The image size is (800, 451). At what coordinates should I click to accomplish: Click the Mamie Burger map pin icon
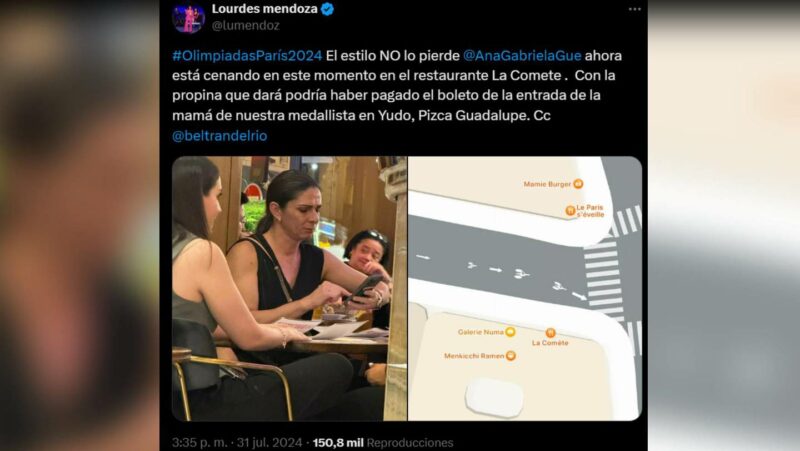pyautogui.click(x=578, y=184)
